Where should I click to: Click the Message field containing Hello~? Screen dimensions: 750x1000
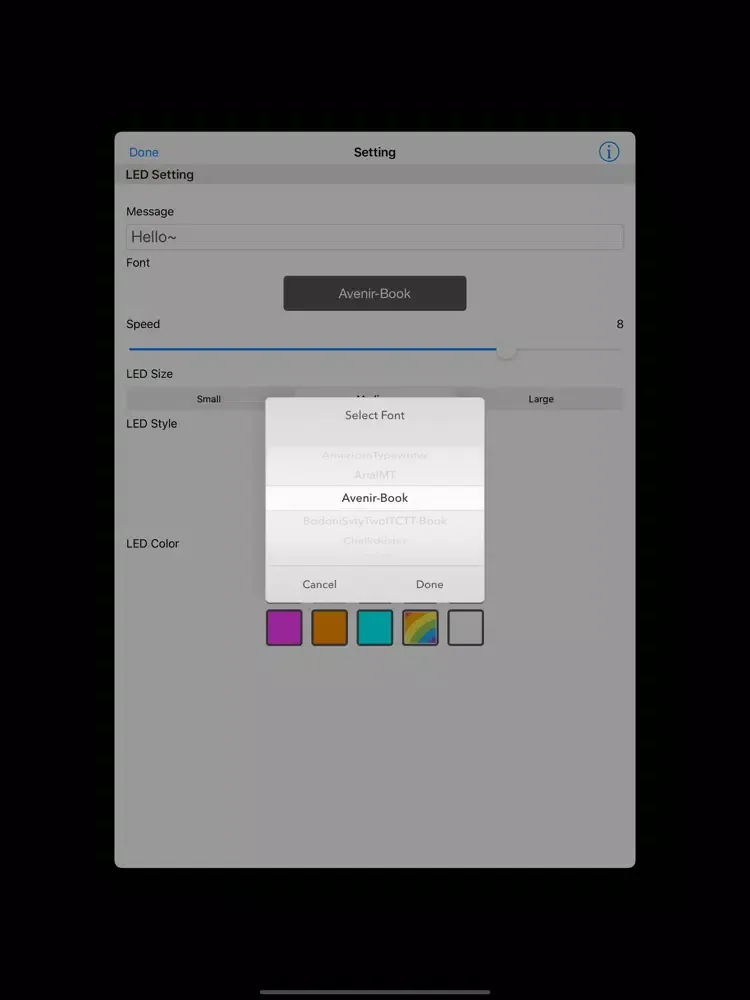point(374,237)
